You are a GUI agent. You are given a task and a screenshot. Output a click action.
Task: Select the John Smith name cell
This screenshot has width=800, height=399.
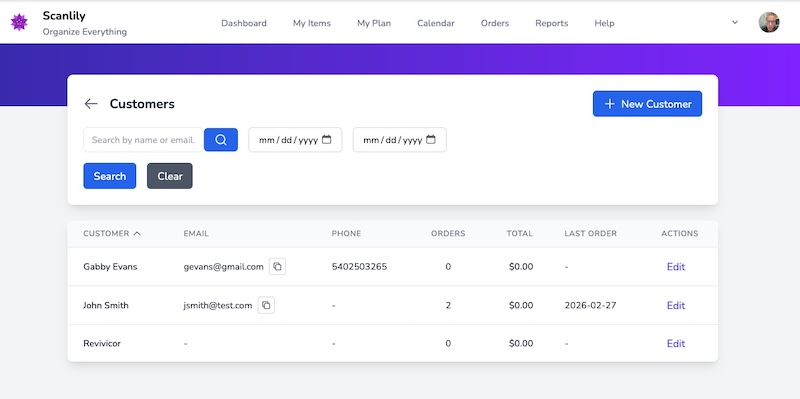106,305
